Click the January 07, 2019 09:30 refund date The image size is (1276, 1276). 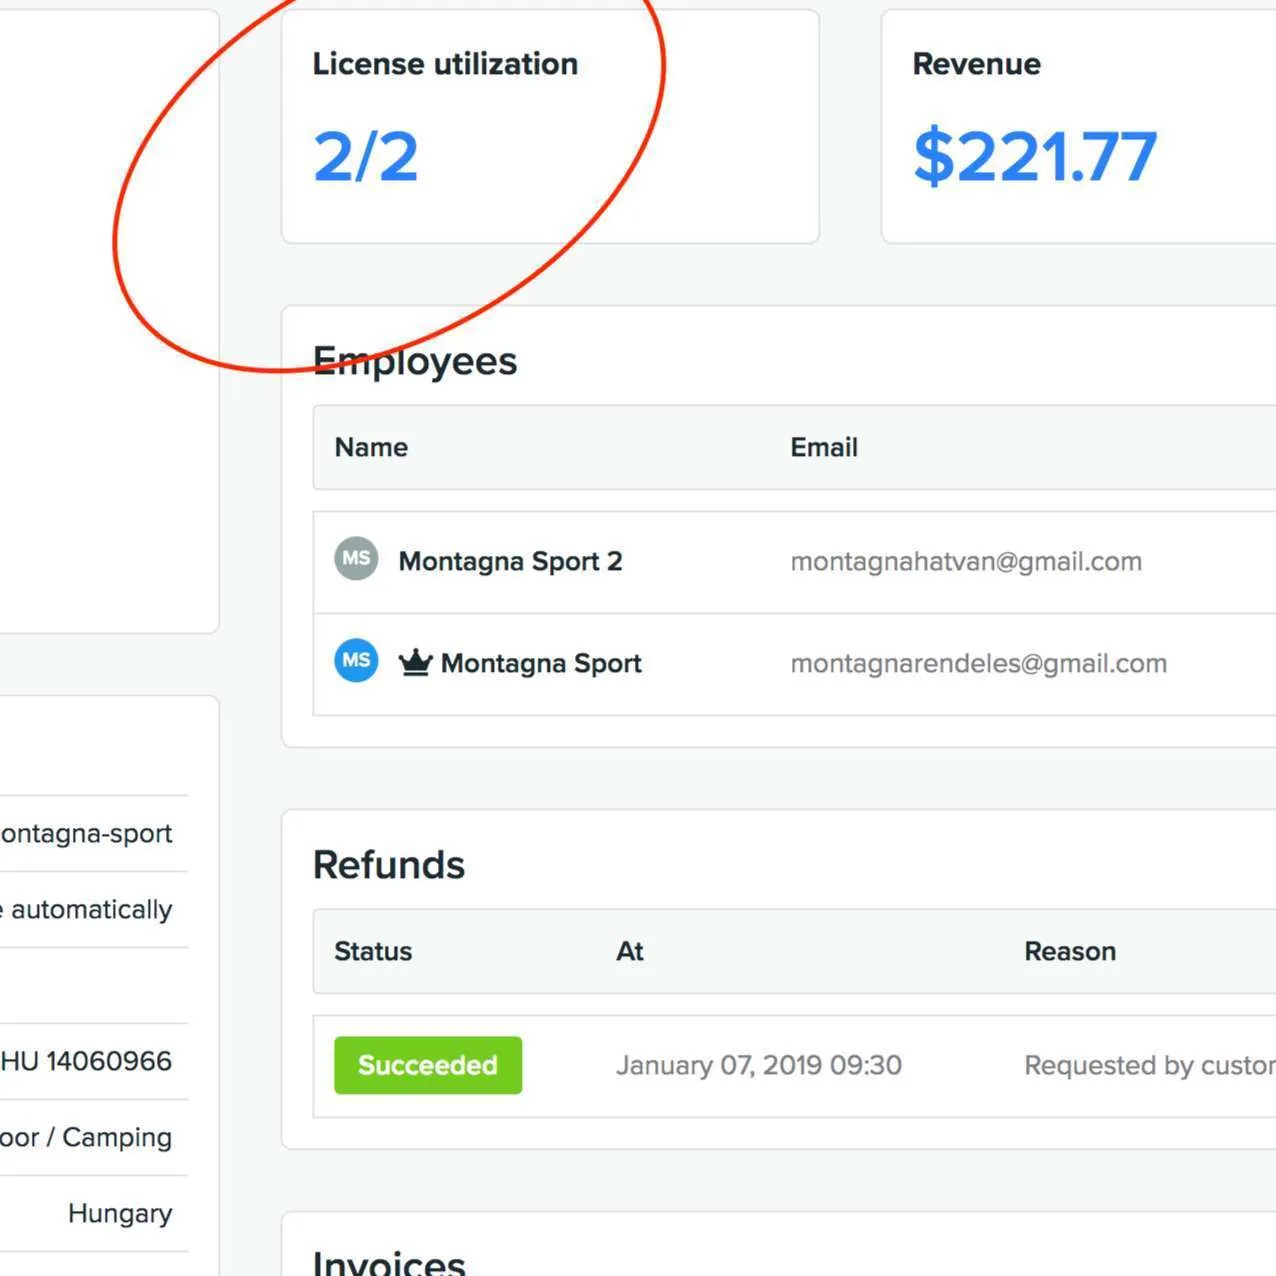pos(759,1066)
